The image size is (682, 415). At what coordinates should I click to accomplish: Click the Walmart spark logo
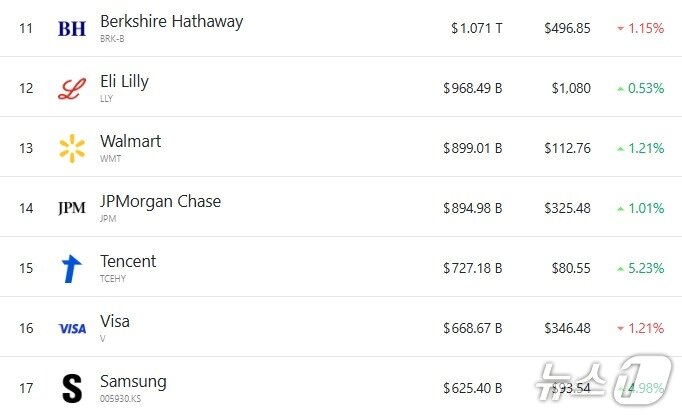[x=72, y=148]
